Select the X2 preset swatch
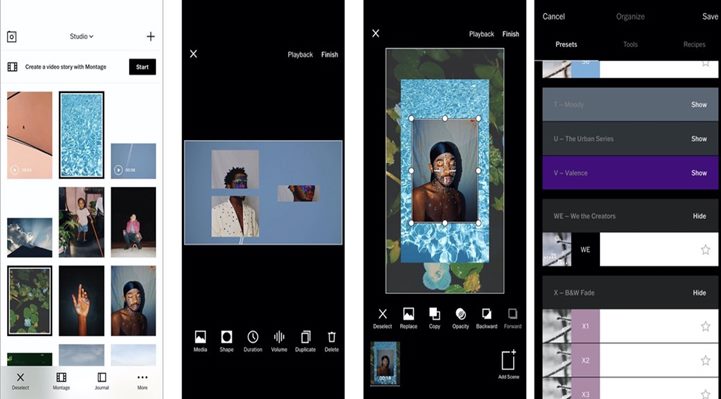This screenshot has height=399, width=721. click(585, 360)
